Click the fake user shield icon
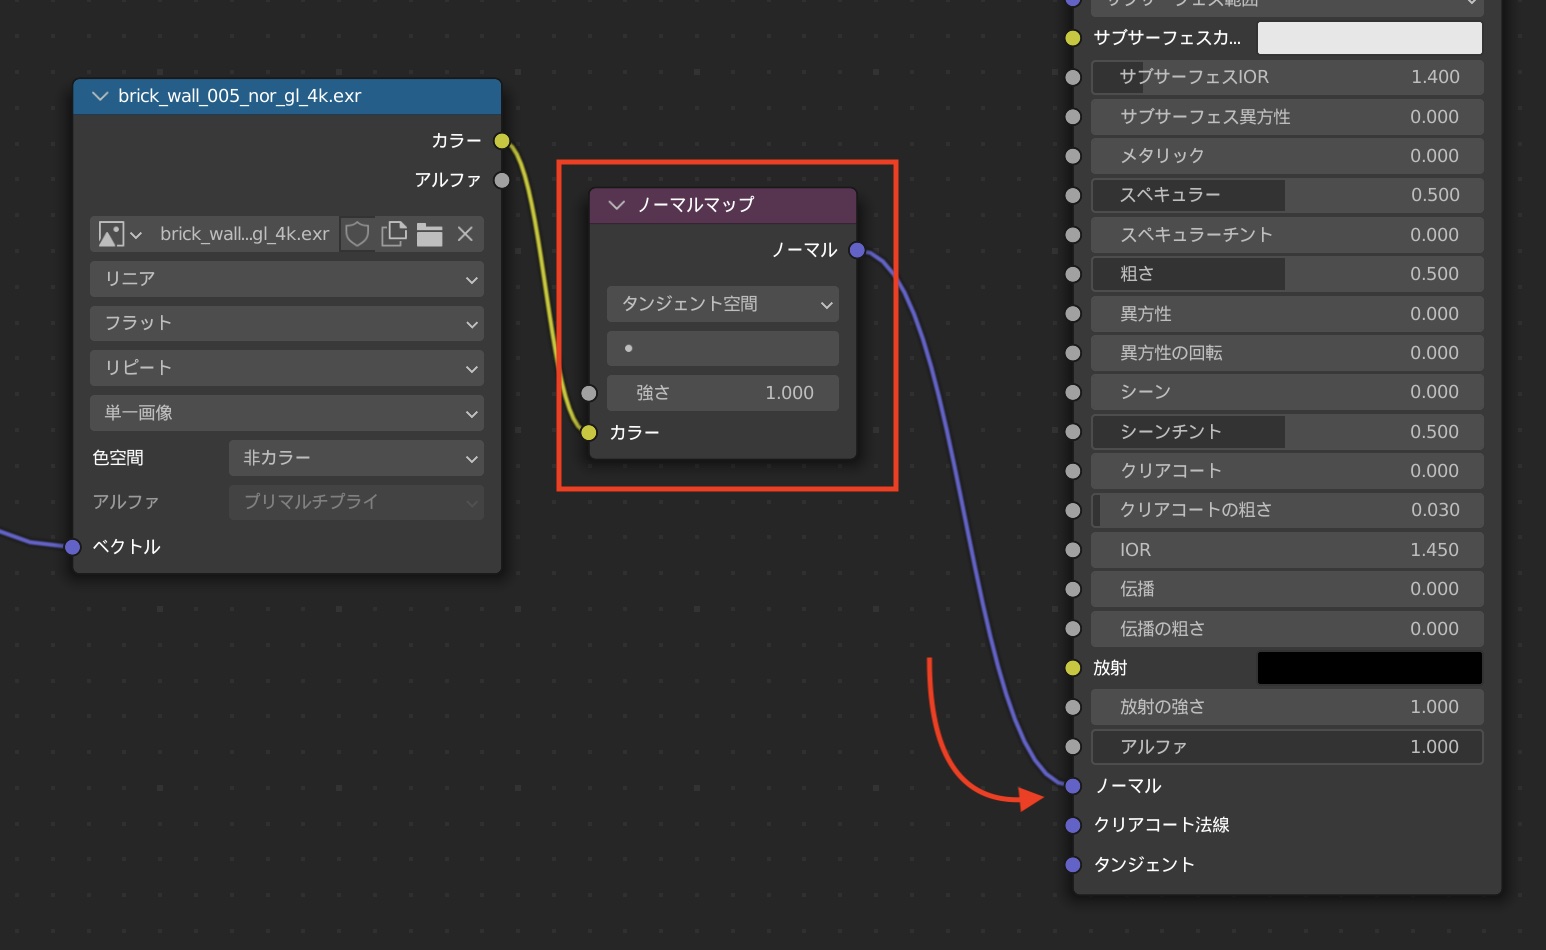Screen dimensions: 1546x950 pyautogui.click(x=357, y=234)
